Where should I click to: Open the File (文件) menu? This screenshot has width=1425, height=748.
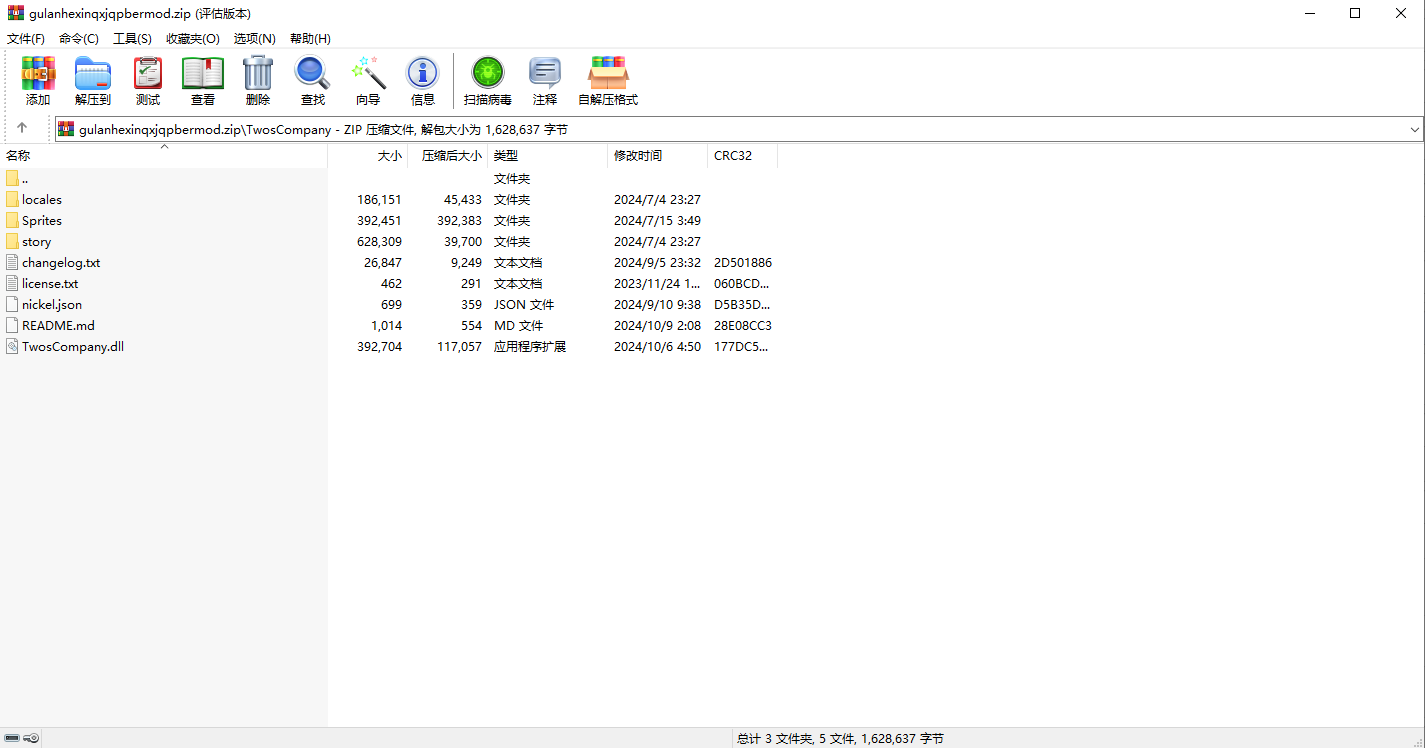(x=26, y=38)
